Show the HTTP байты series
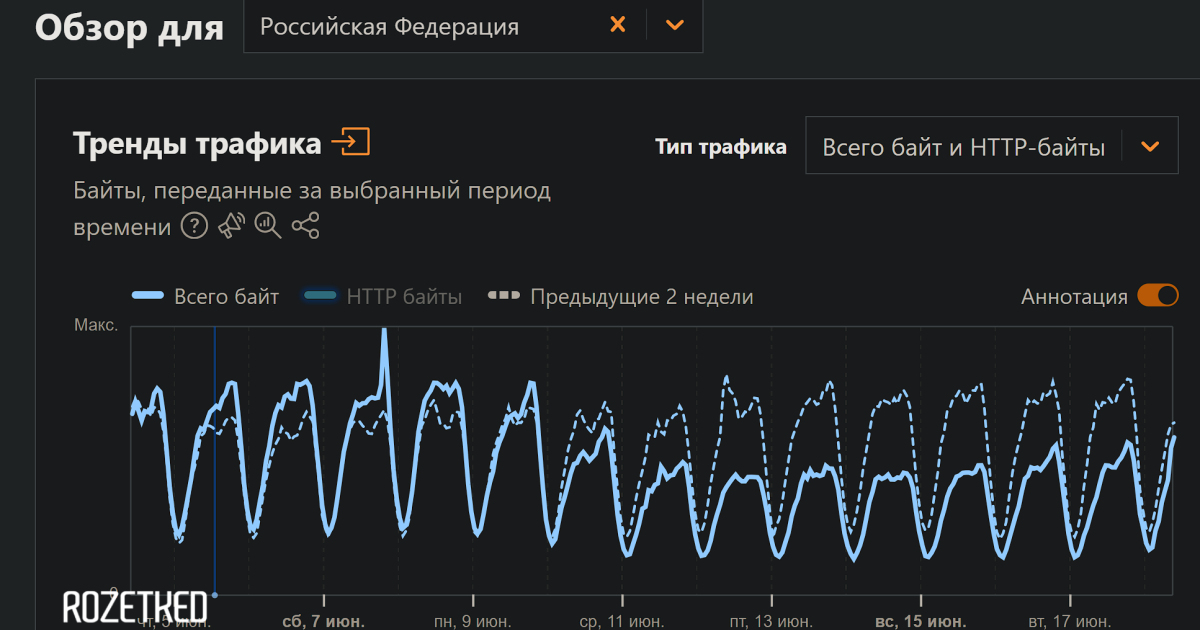The height and width of the screenshot is (630, 1200). [382, 296]
